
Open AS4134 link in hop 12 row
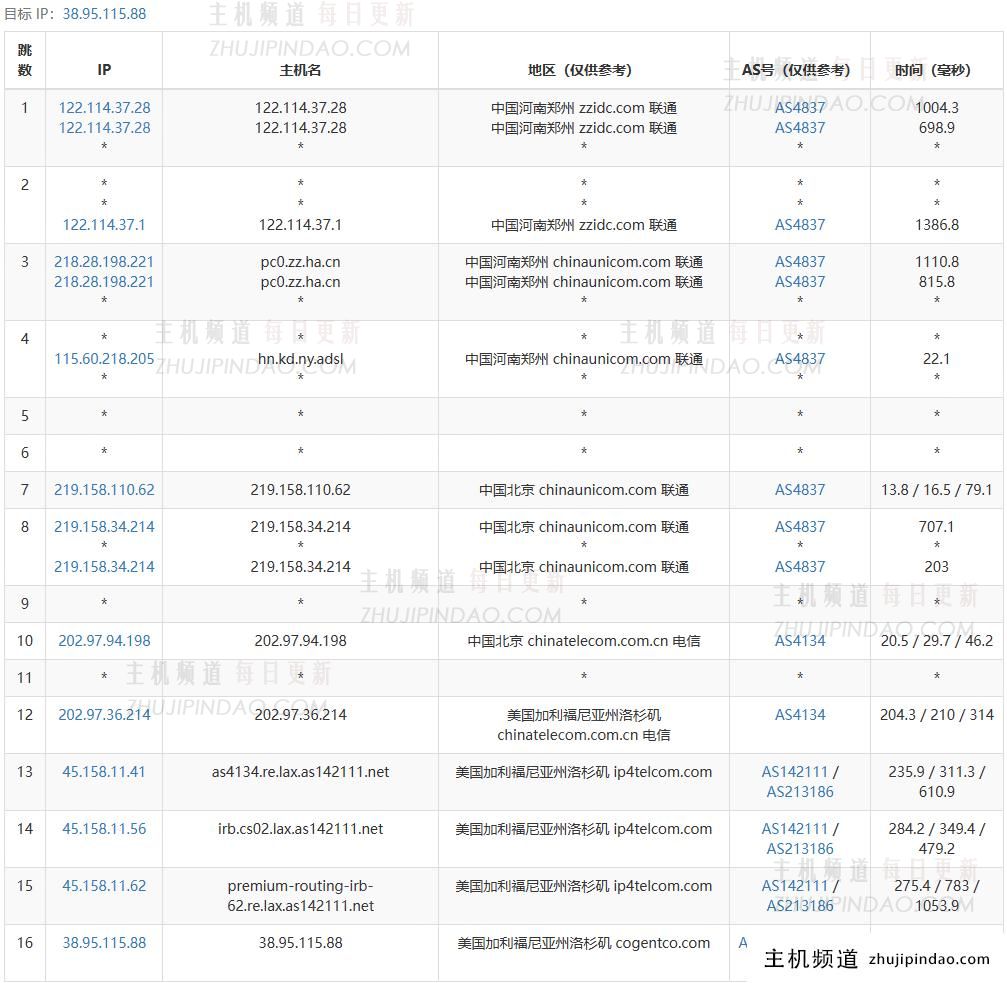(800, 715)
